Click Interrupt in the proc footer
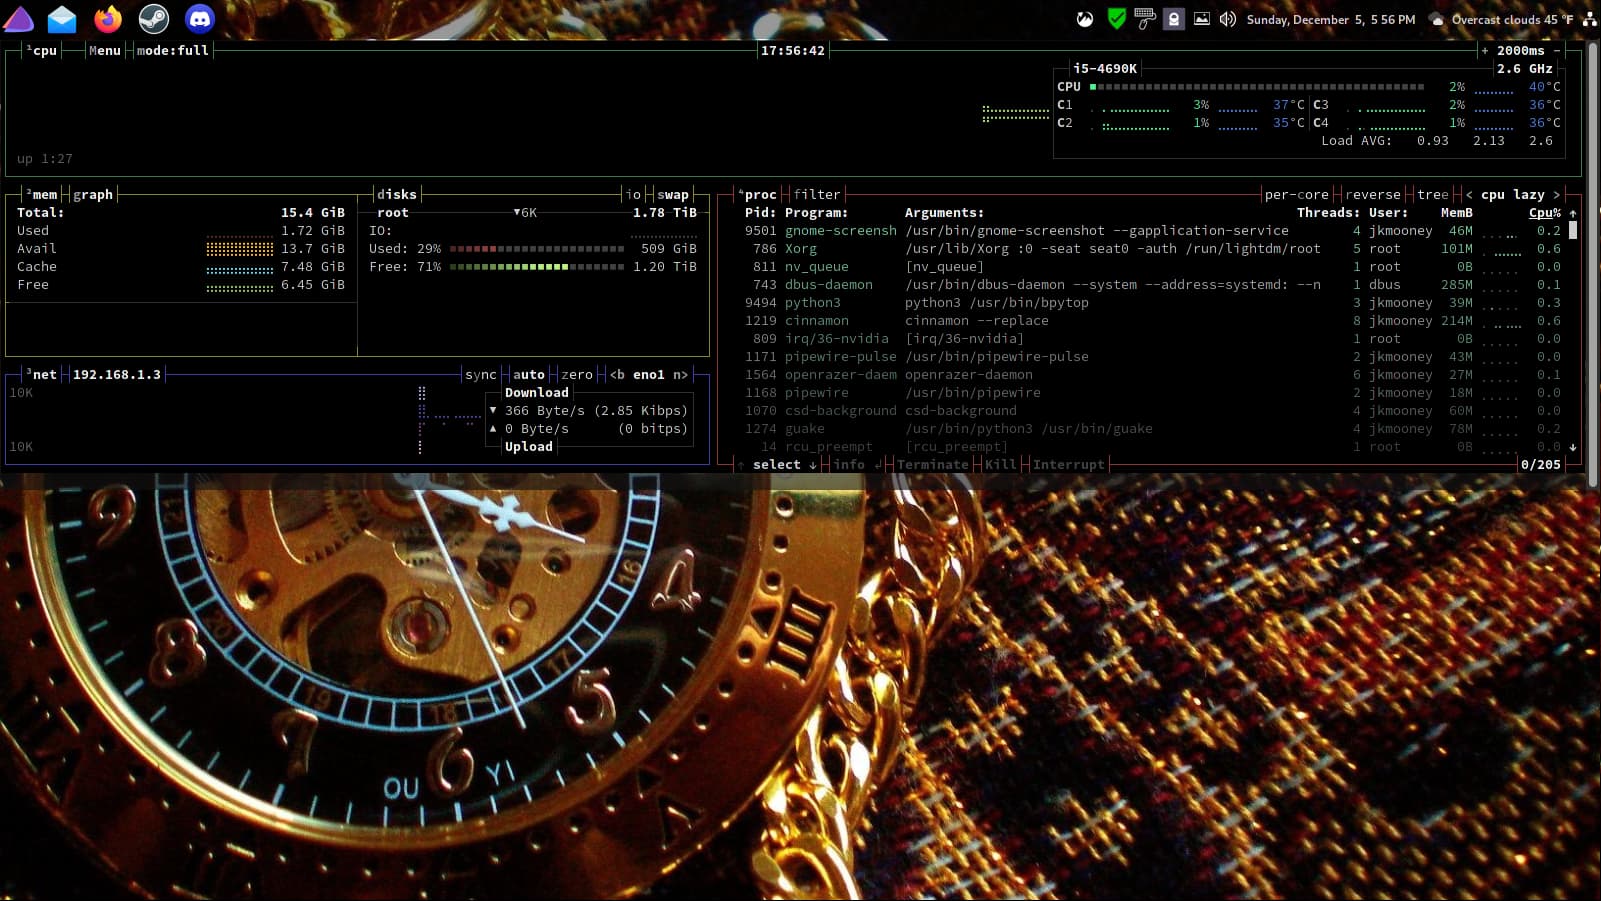The height and width of the screenshot is (901, 1601). (1069, 464)
